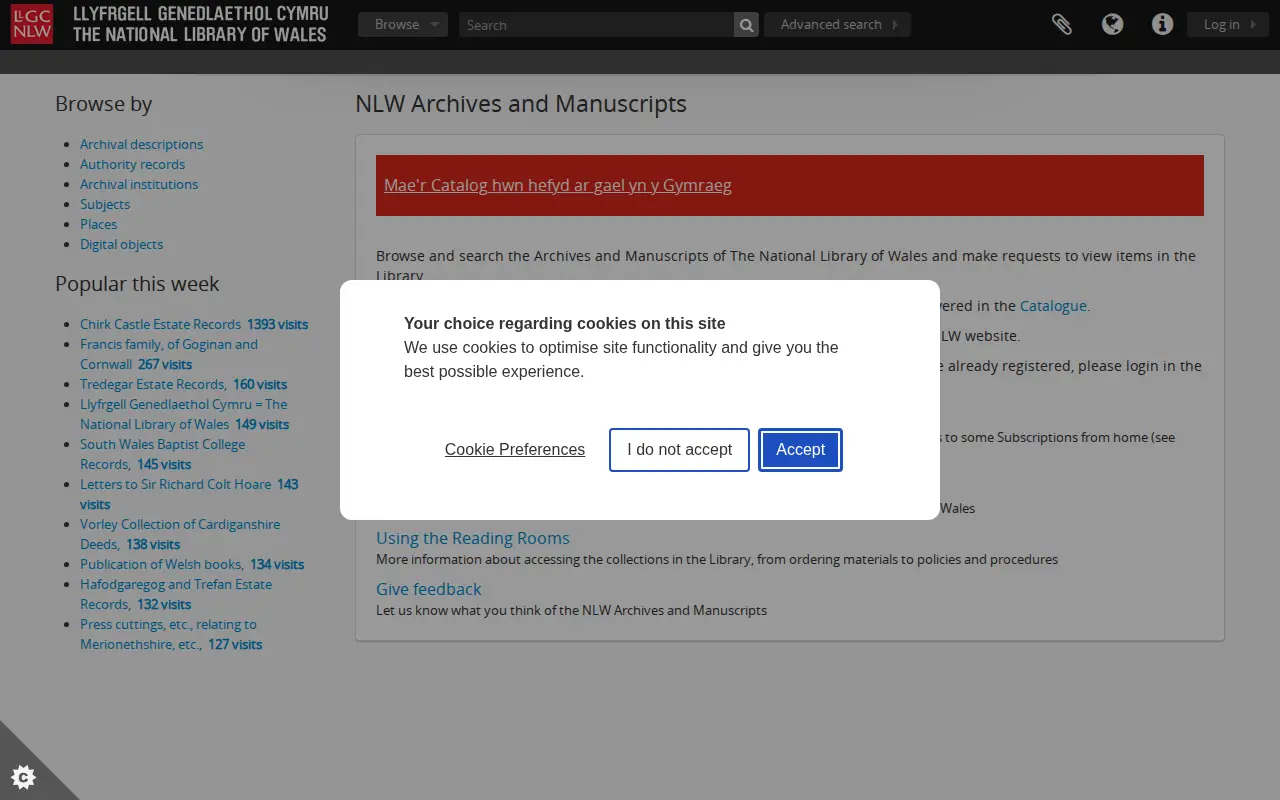Open the quick links info icon

click(x=1162, y=25)
